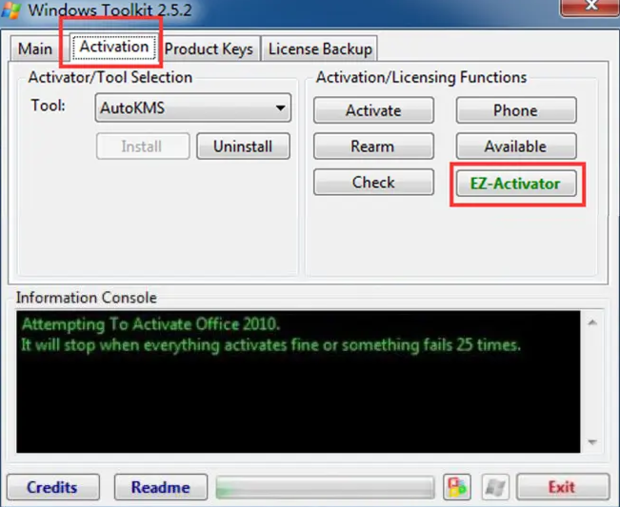Click the AutoKMS dropdown arrow
Viewport: 620px width, 507px height.
280,108
